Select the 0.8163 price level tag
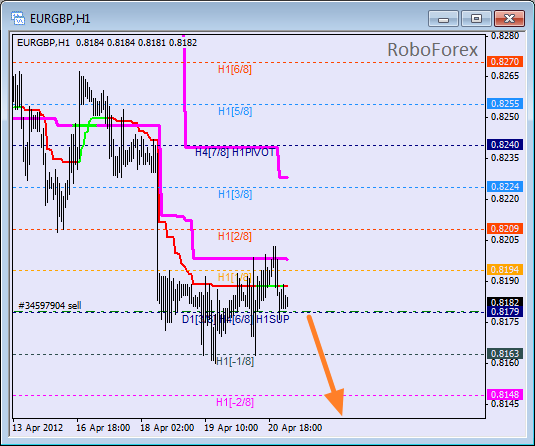 [x=505, y=354]
